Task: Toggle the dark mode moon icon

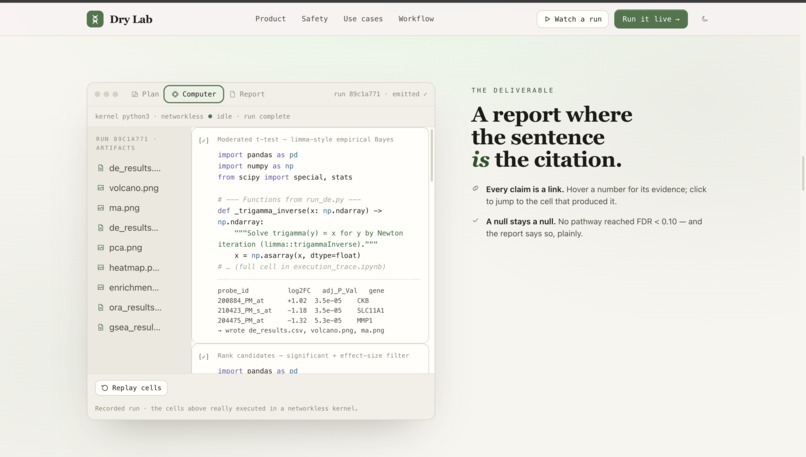Action: coord(705,19)
